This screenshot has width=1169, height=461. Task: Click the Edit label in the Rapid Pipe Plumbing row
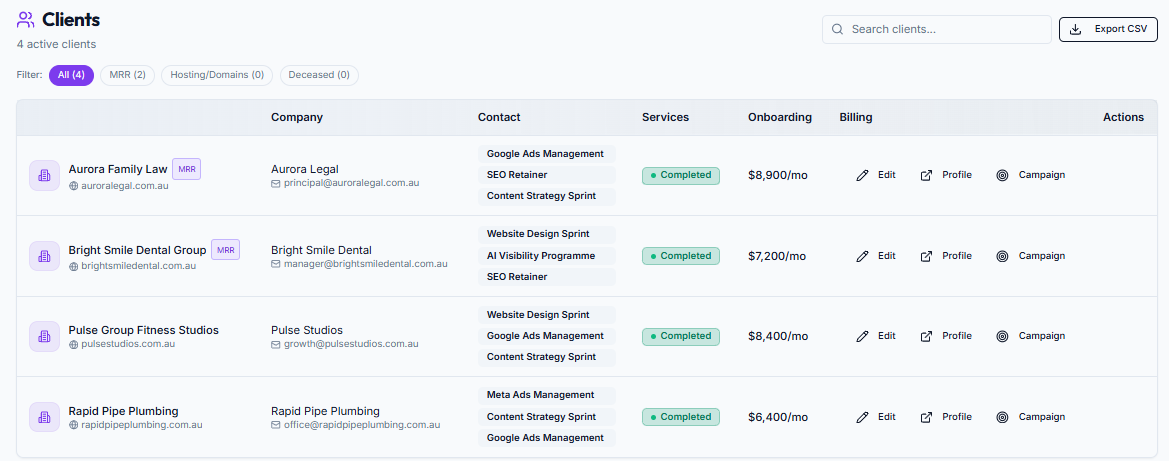point(886,417)
